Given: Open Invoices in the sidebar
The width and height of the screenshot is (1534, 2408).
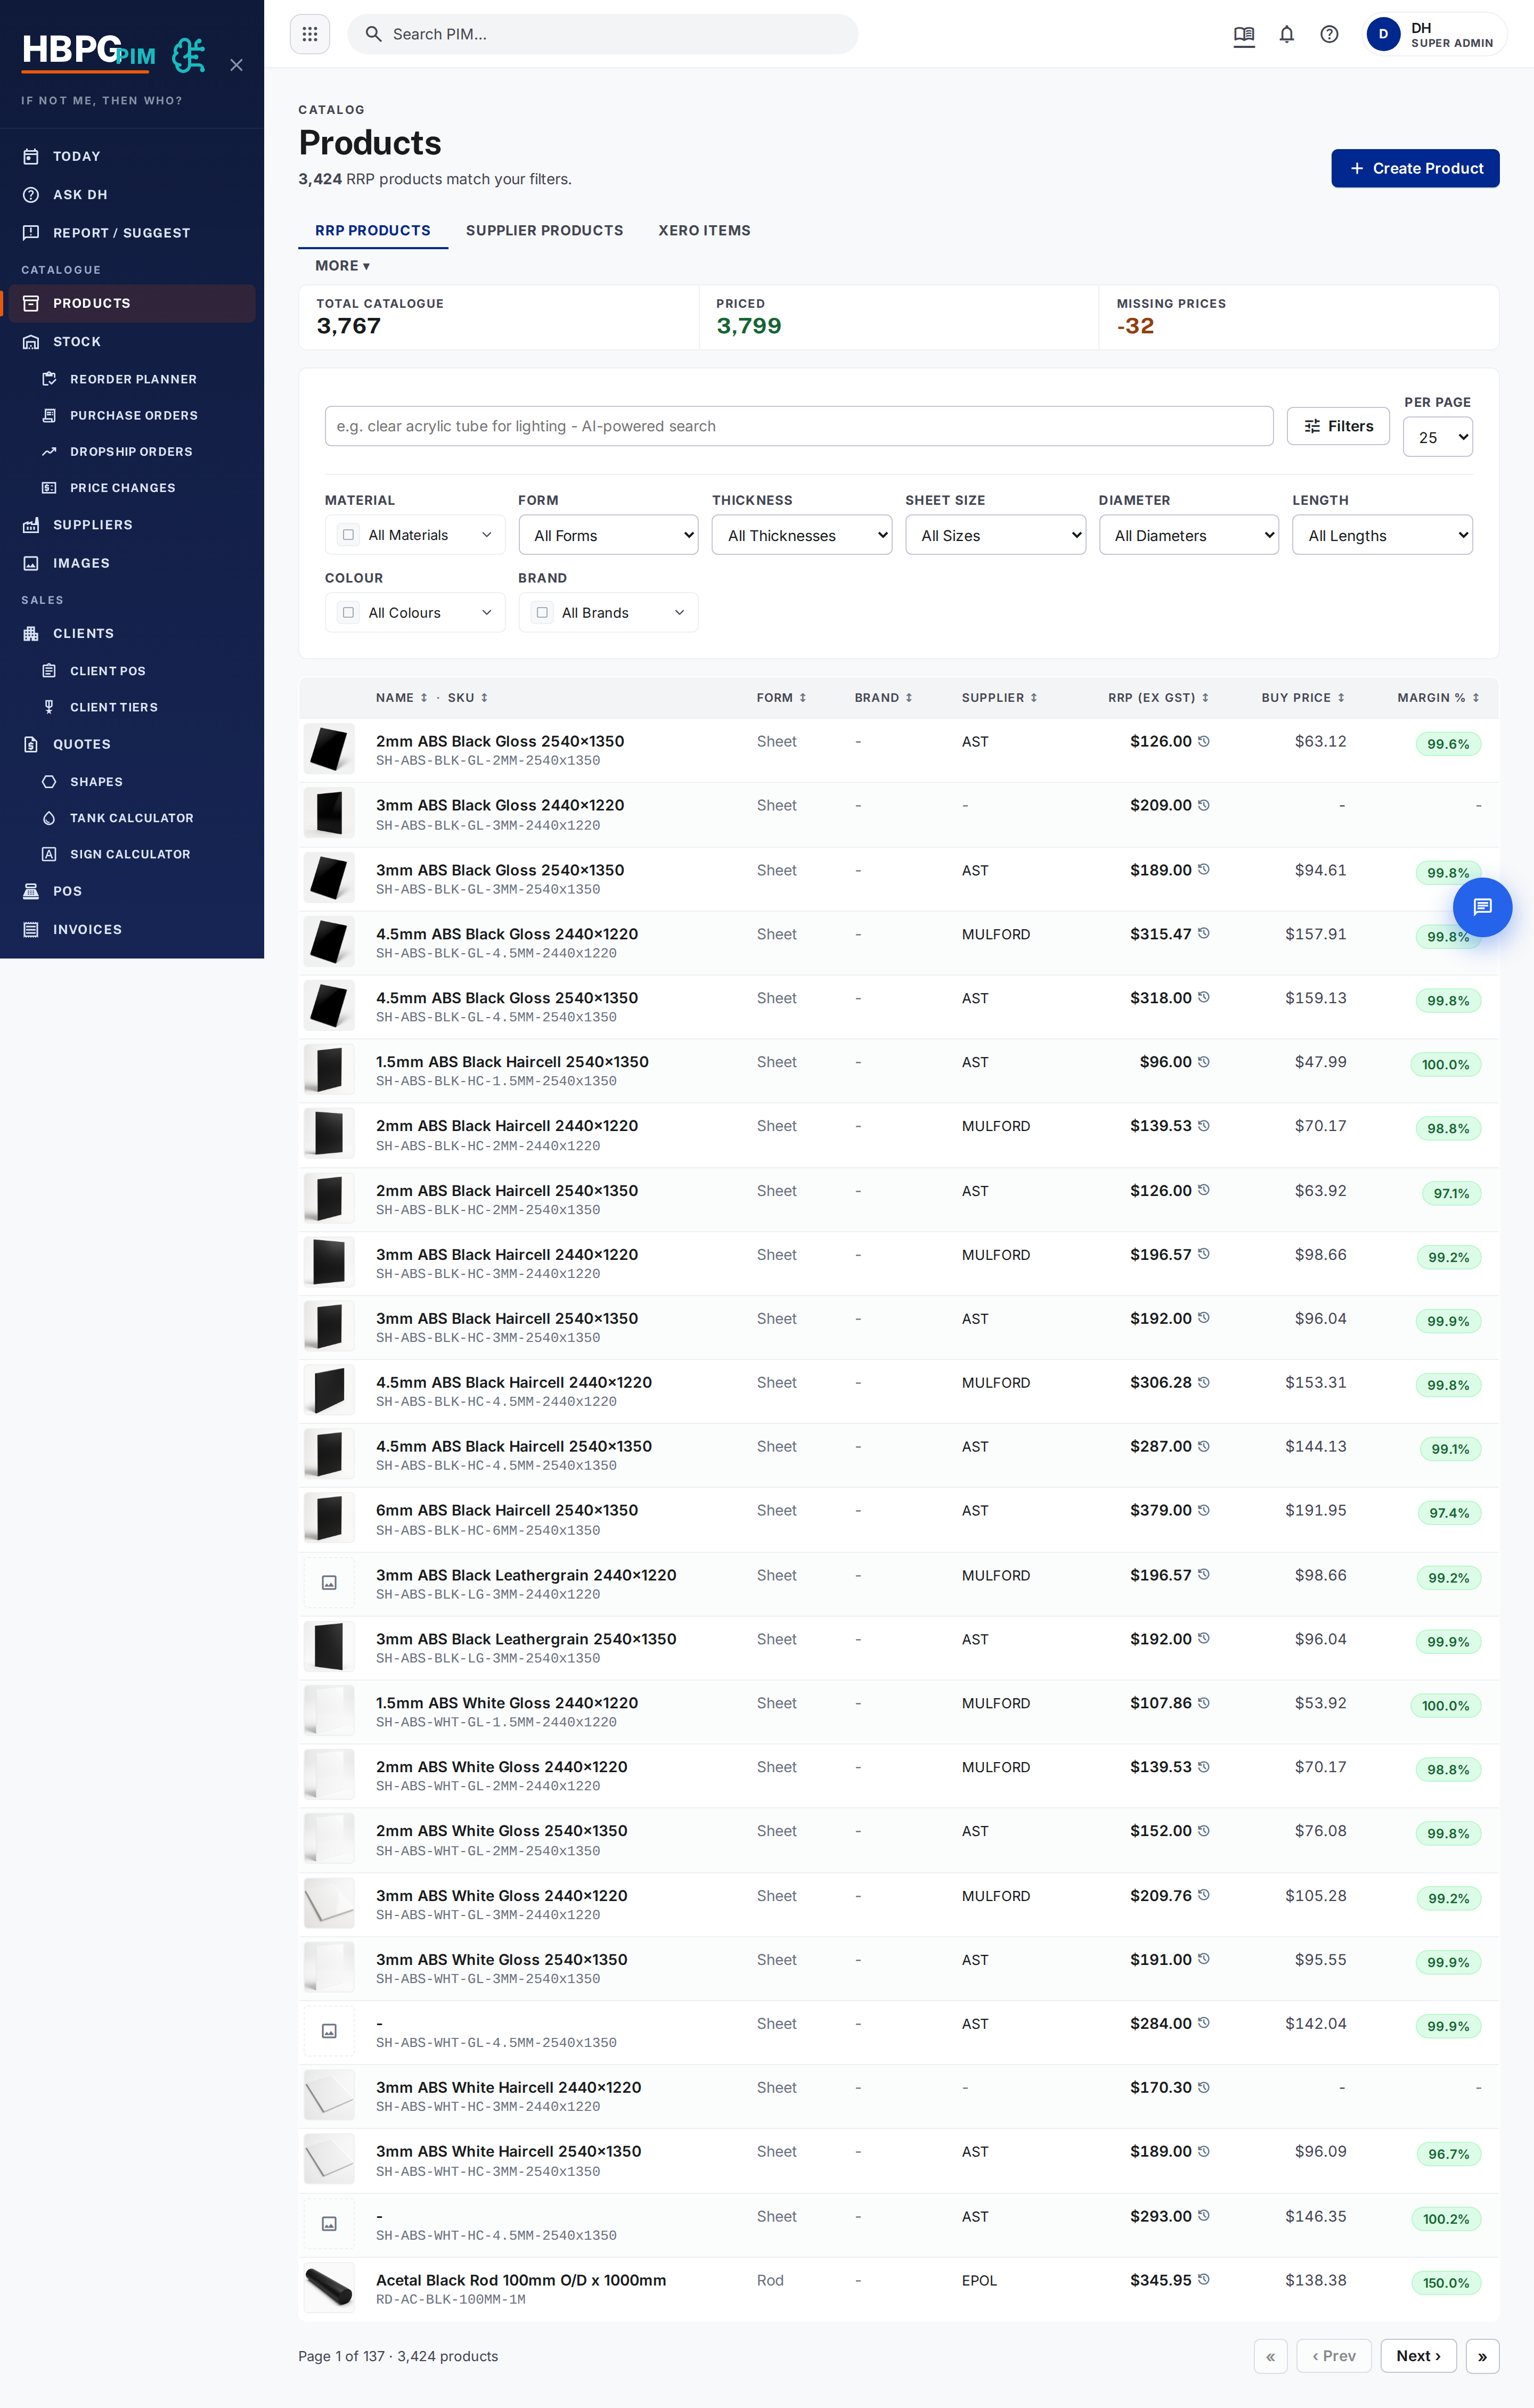Looking at the screenshot, I should 132,929.
